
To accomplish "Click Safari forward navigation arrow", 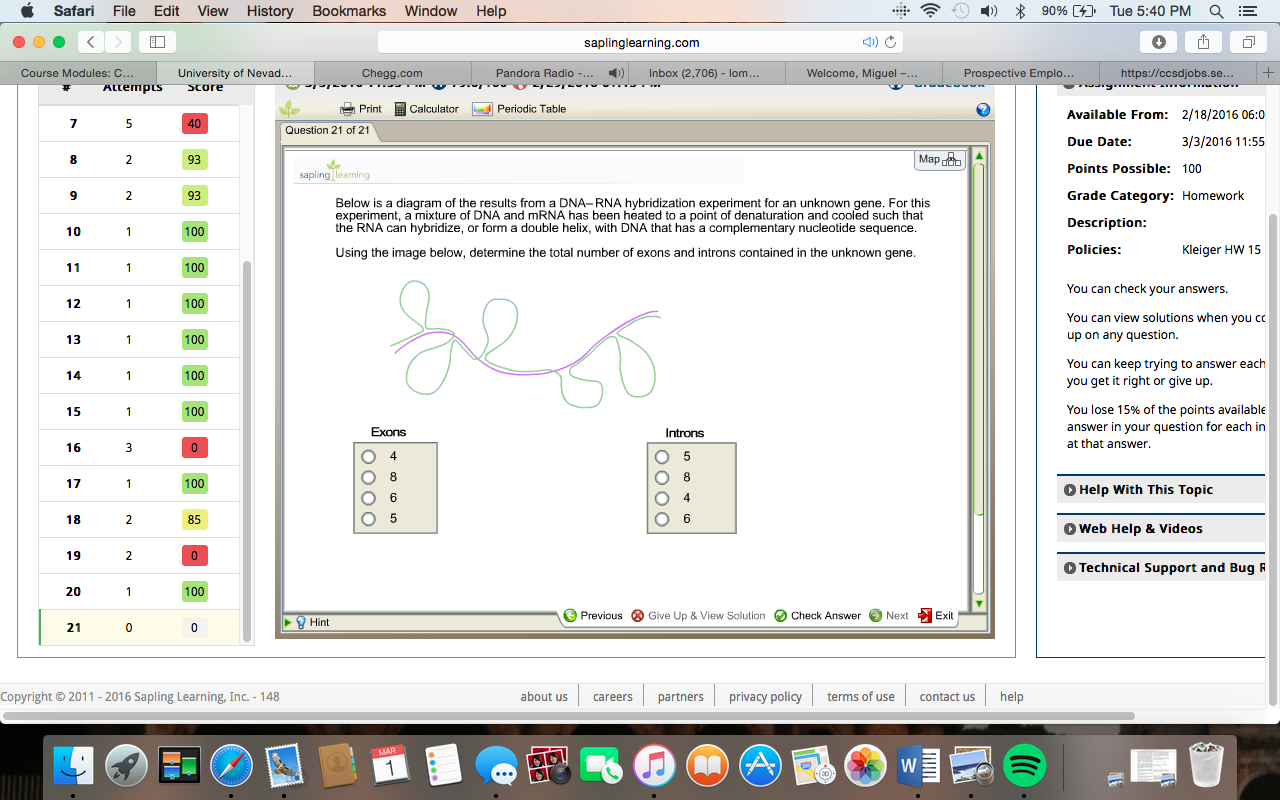I will coord(118,42).
